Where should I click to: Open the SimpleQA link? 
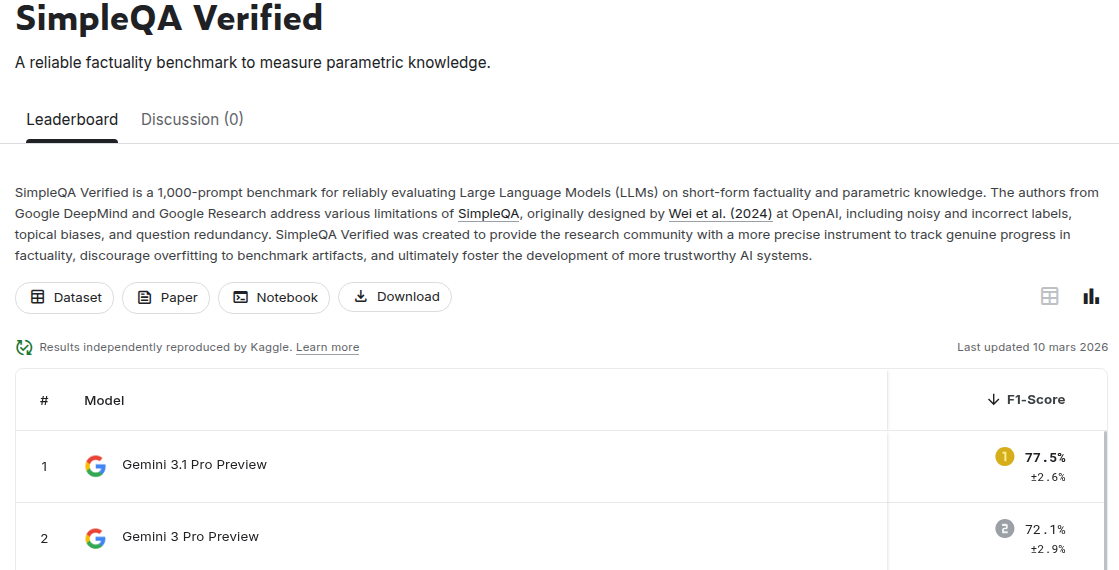(x=489, y=213)
